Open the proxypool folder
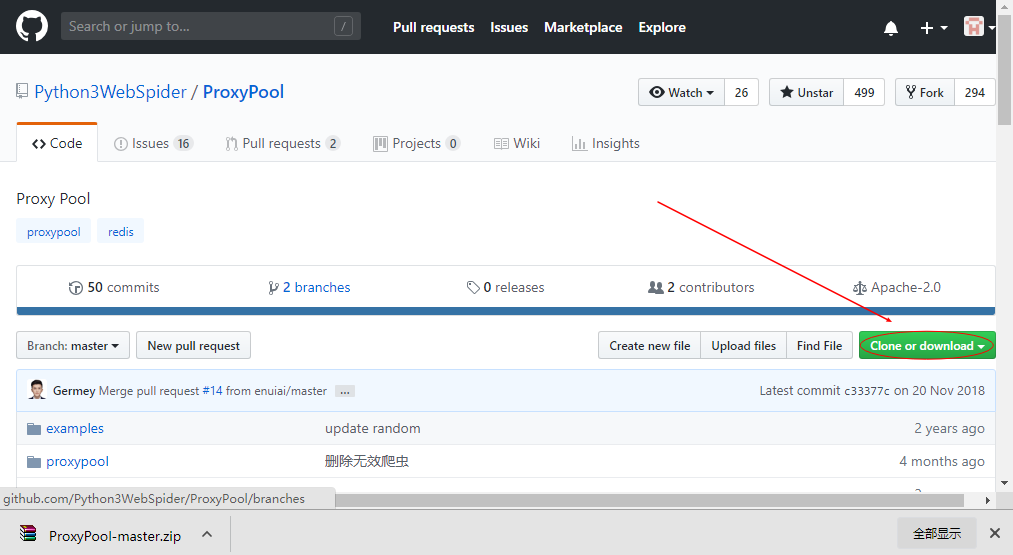This screenshot has width=1013, height=555. point(78,461)
